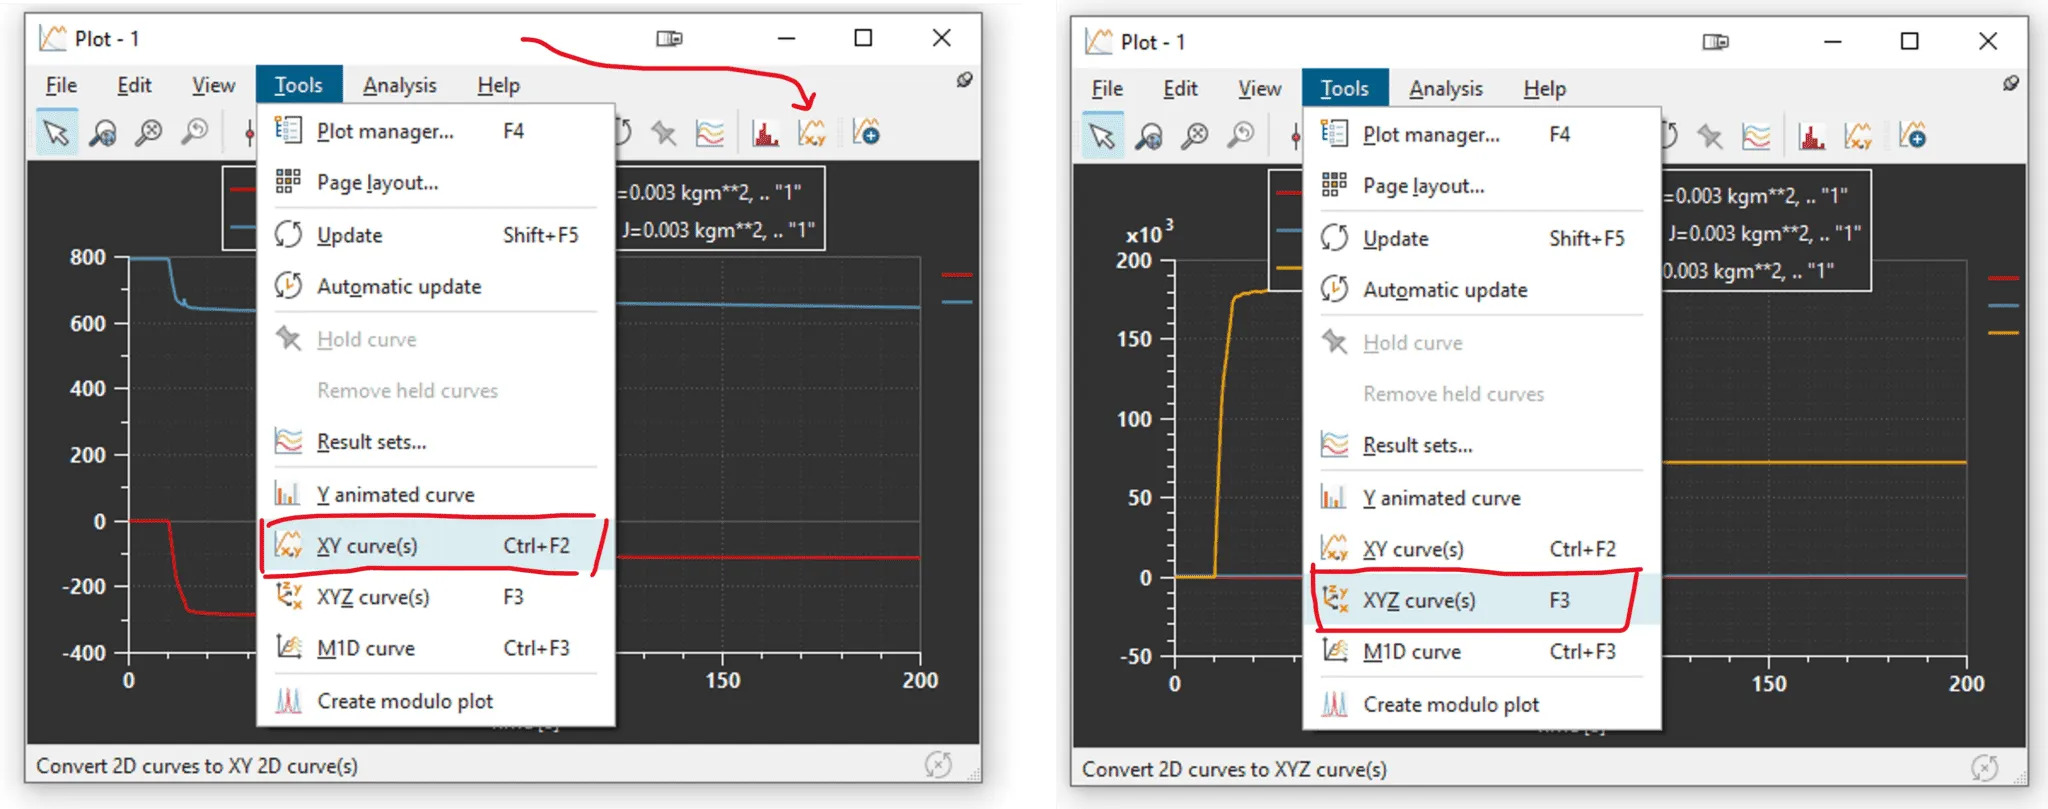Toggle the pin icon below left window's close button
This screenshot has width=2048, height=809.
964,80
